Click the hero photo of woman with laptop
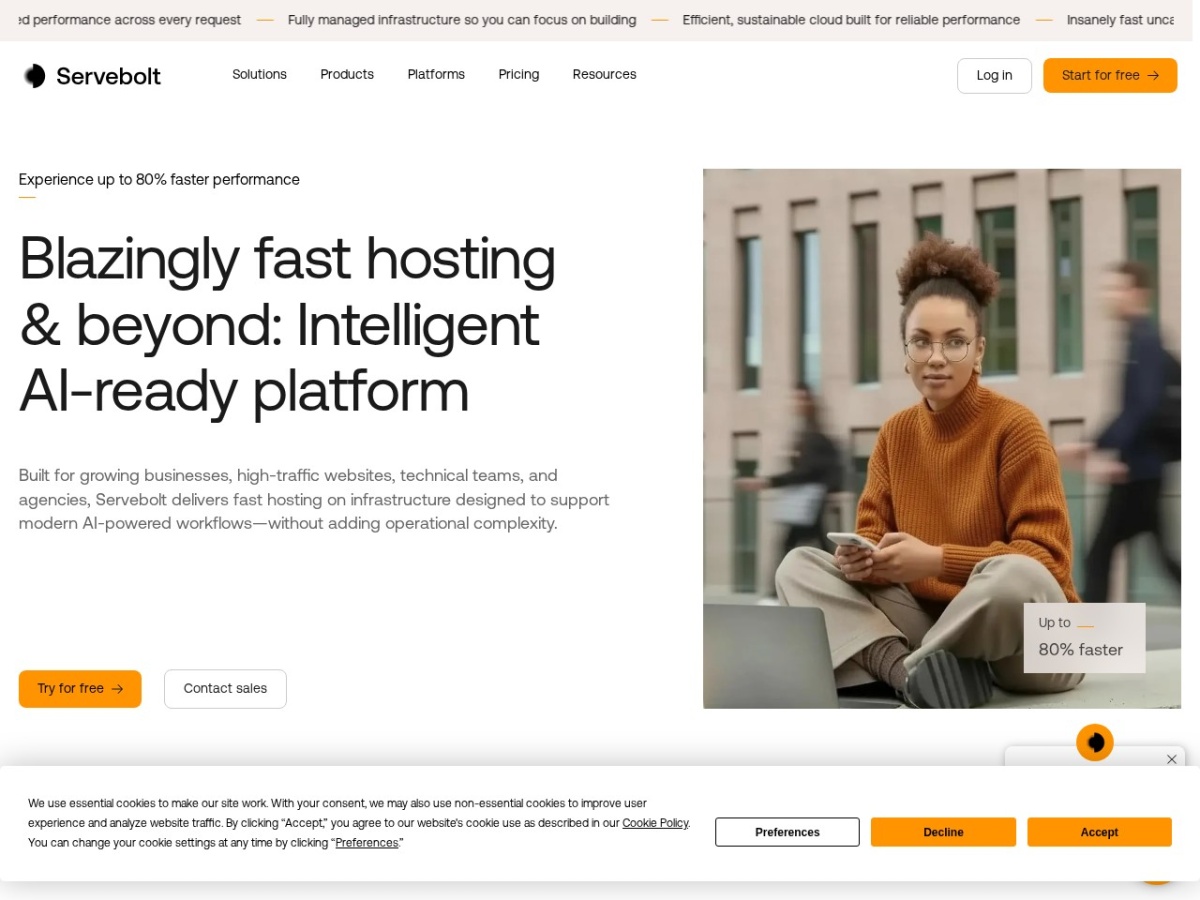Viewport: 1200px width, 900px height. click(x=942, y=439)
